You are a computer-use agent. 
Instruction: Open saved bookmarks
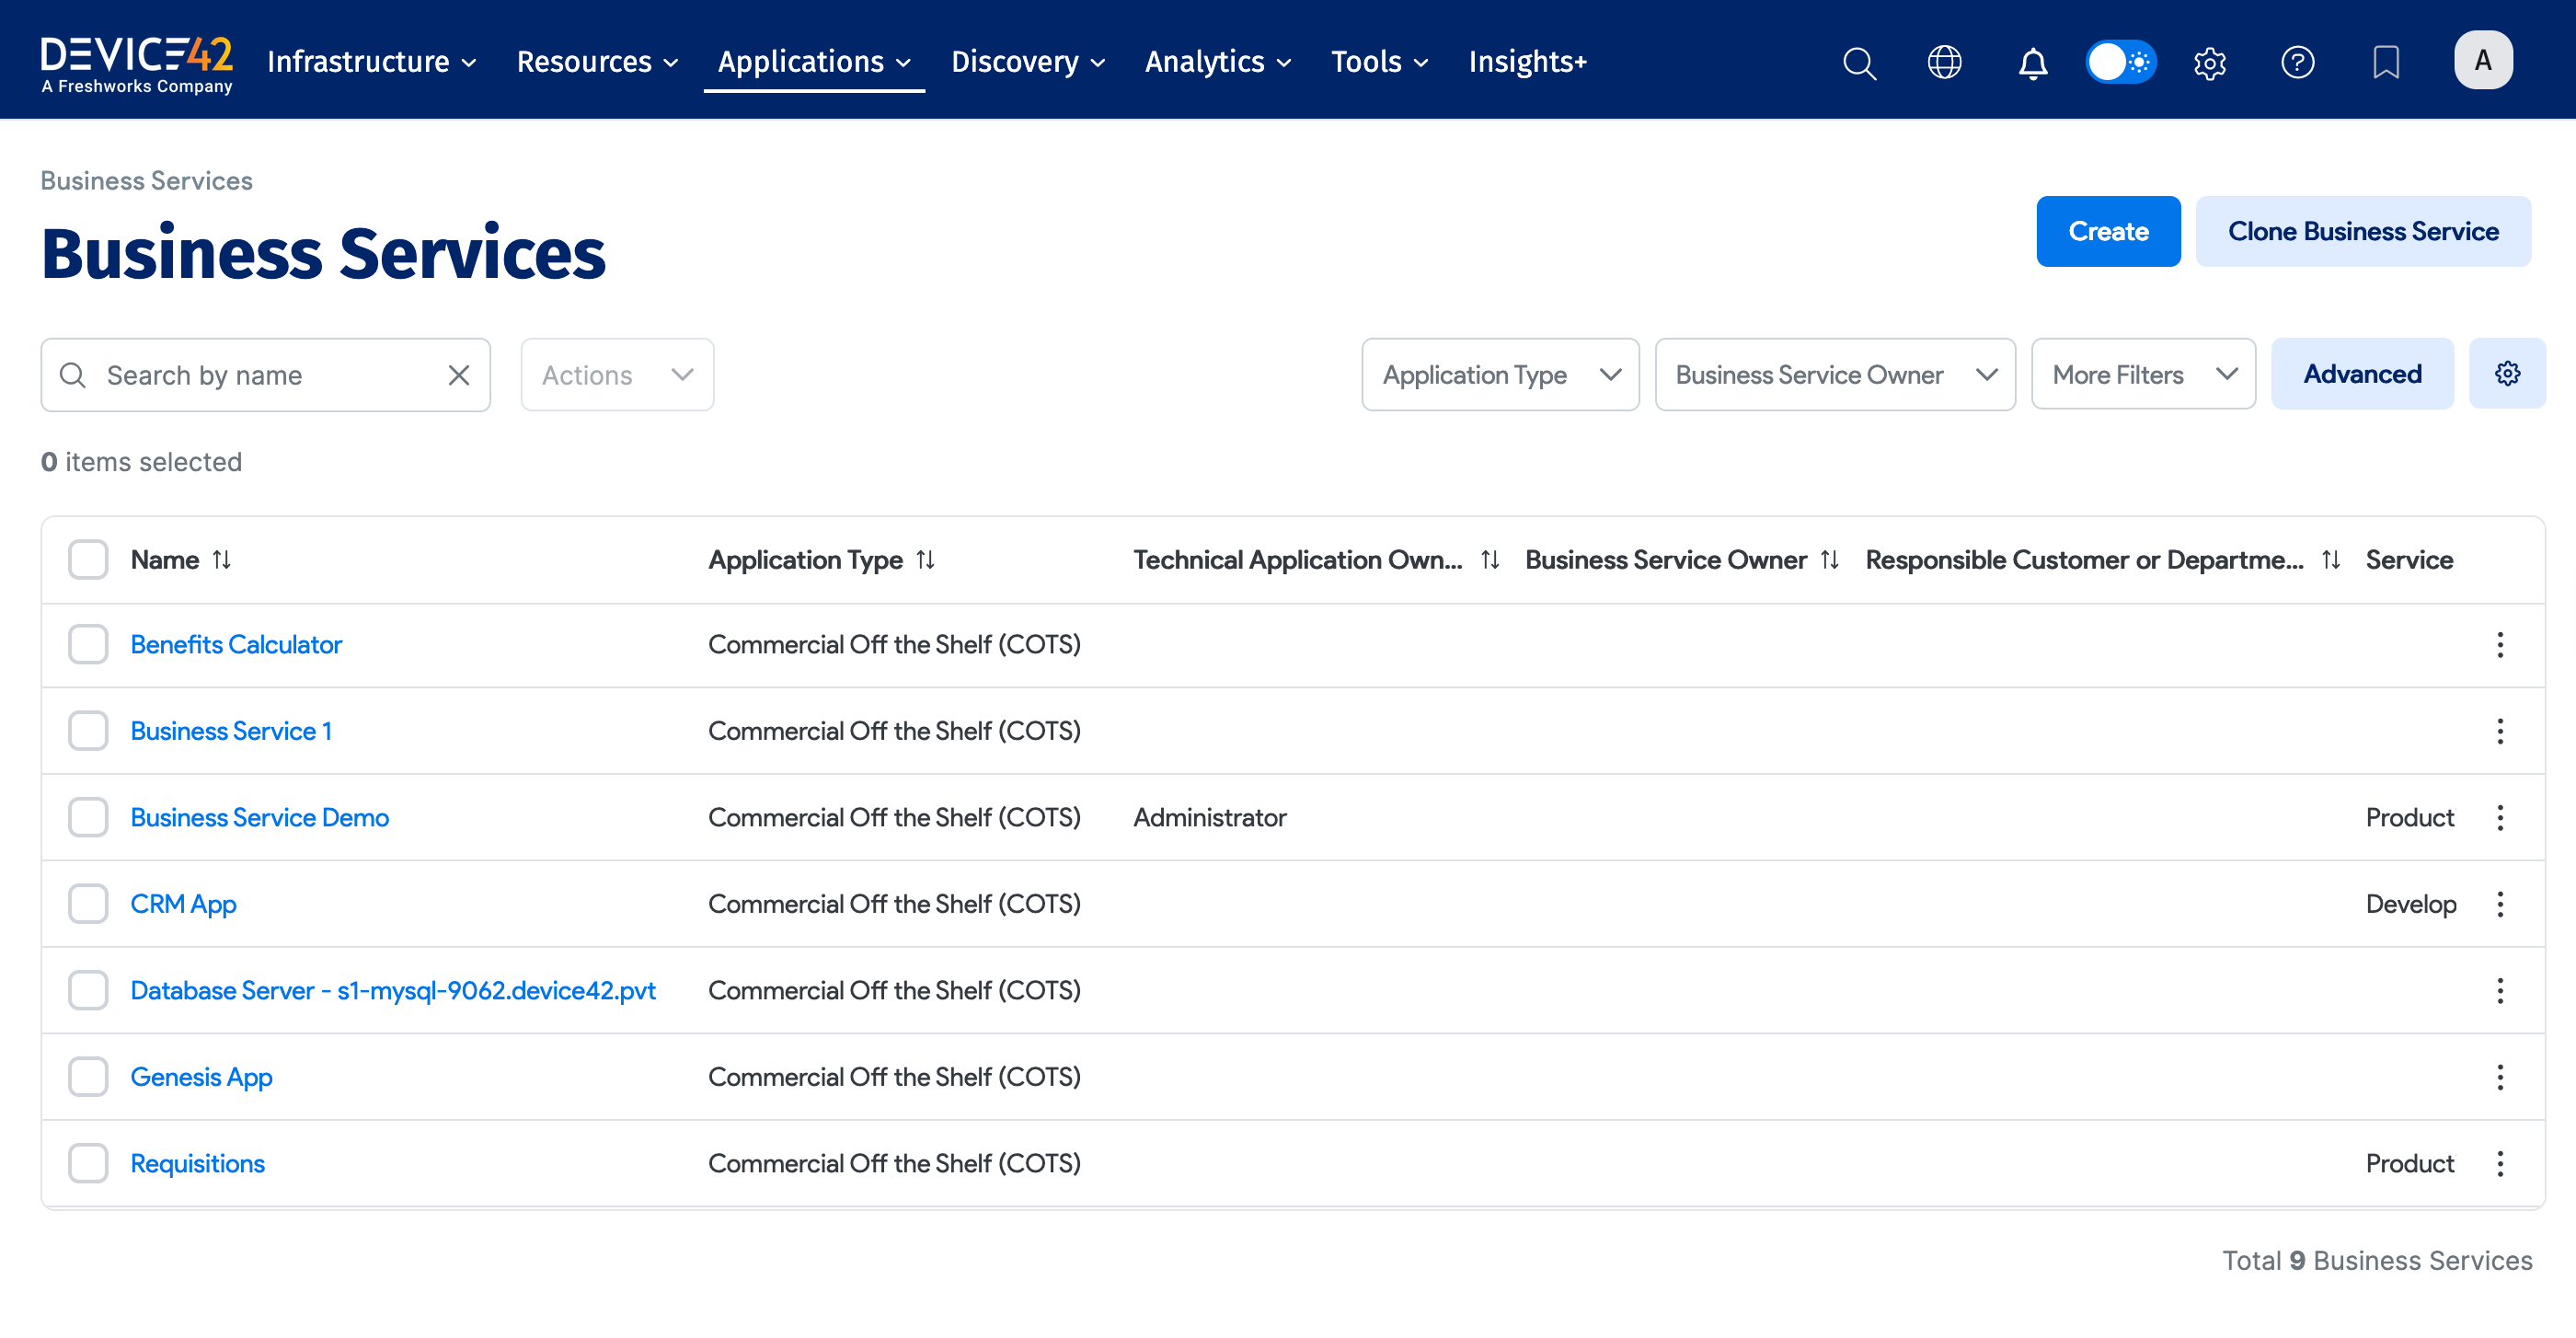pyautogui.click(x=2386, y=62)
